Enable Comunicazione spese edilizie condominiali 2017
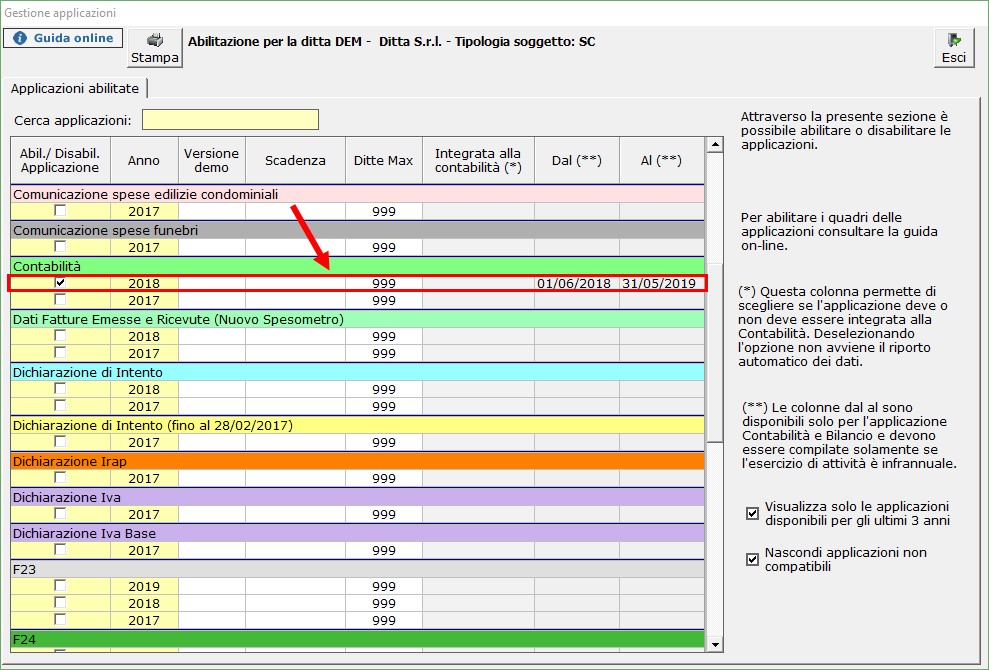 point(60,210)
